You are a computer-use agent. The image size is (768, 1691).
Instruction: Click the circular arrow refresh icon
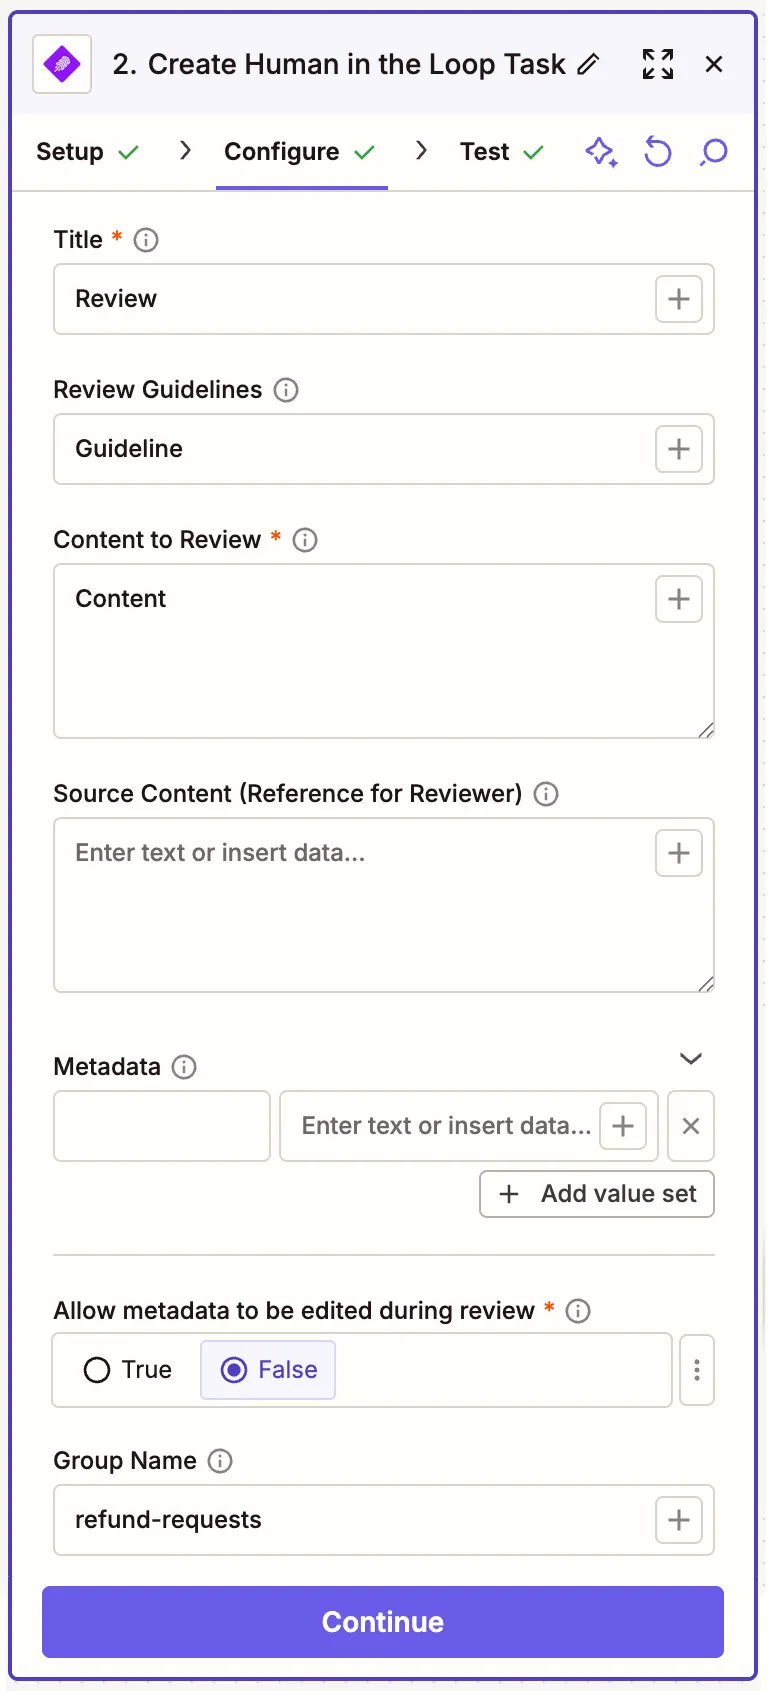(x=657, y=152)
